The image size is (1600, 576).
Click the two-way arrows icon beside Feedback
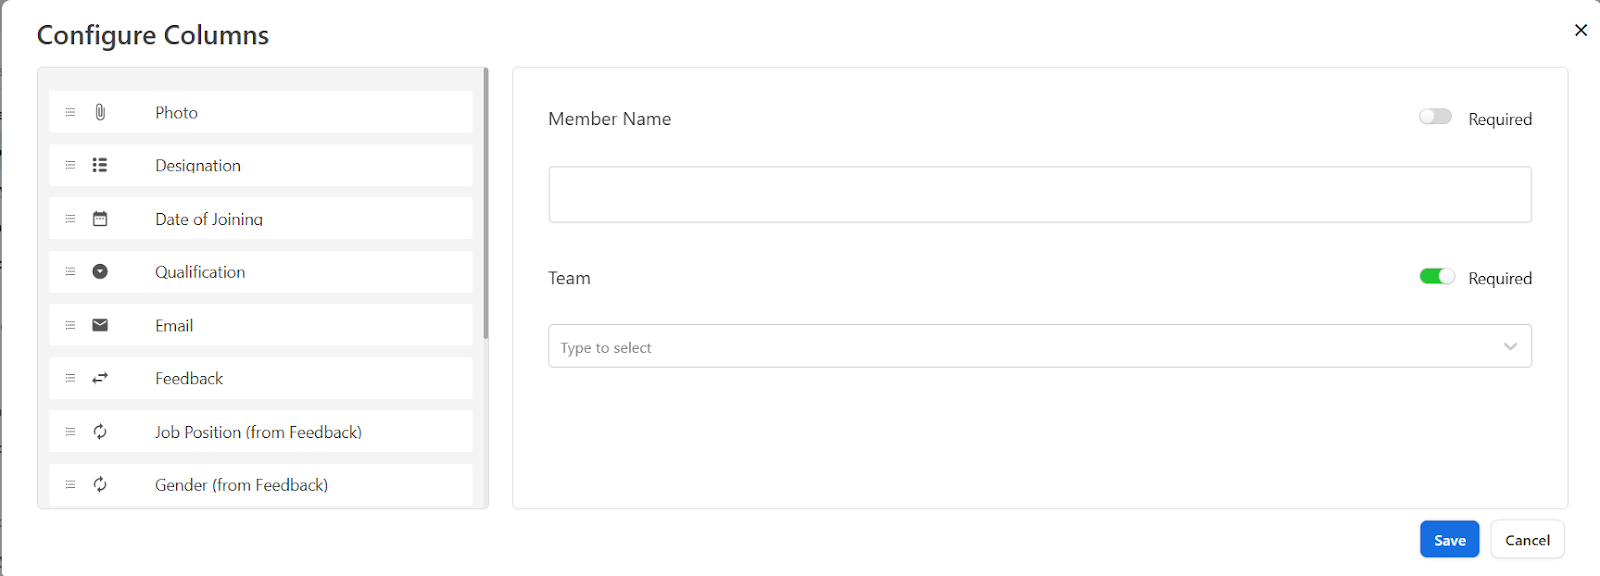coord(100,378)
